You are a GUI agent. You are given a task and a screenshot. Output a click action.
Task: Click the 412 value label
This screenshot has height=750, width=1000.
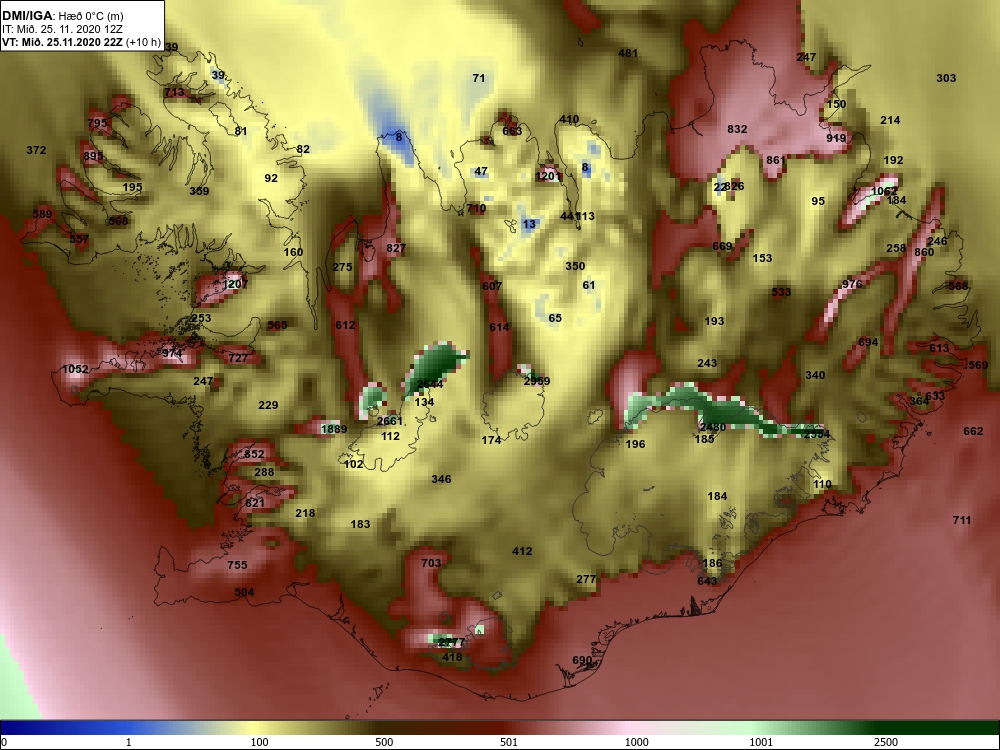click(x=522, y=550)
